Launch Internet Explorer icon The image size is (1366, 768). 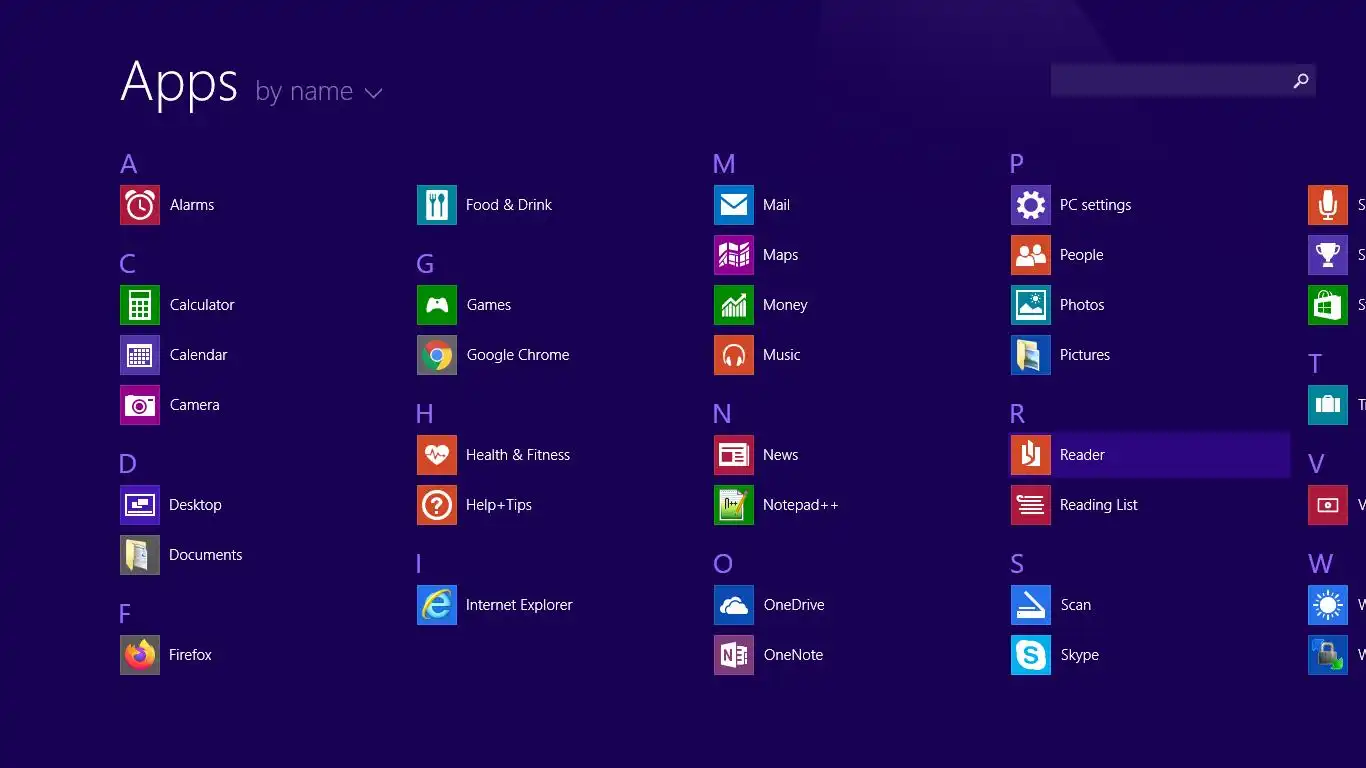[437, 605]
